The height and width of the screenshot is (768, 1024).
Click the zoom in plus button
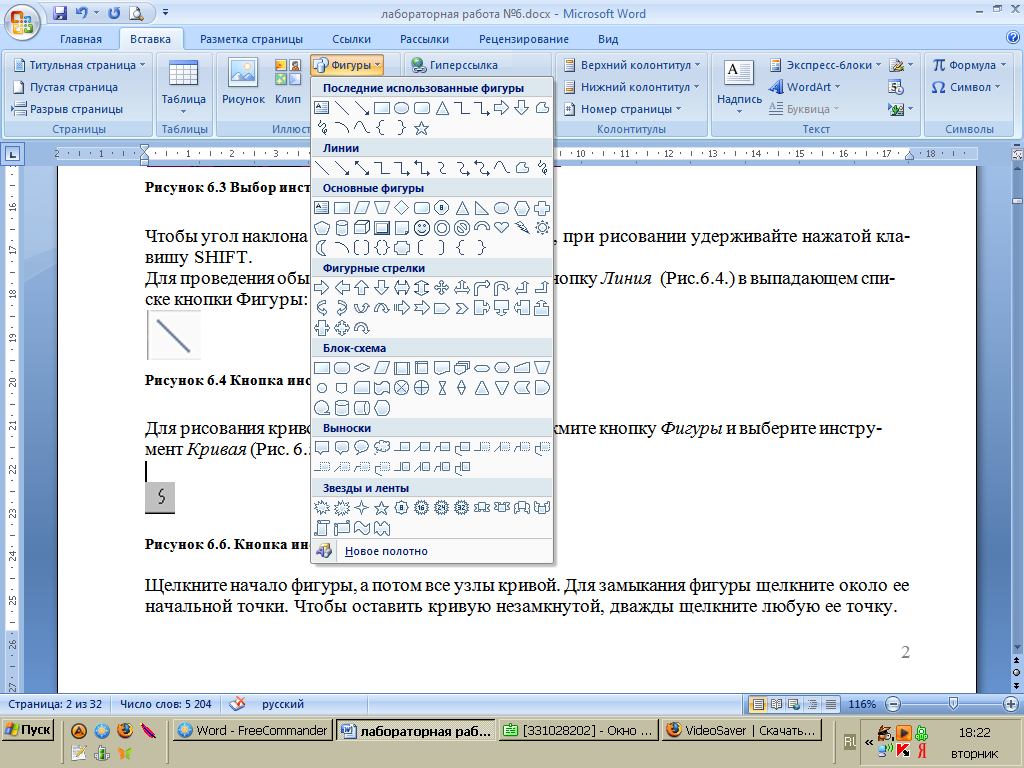pyautogui.click(x=1011, y=704)
